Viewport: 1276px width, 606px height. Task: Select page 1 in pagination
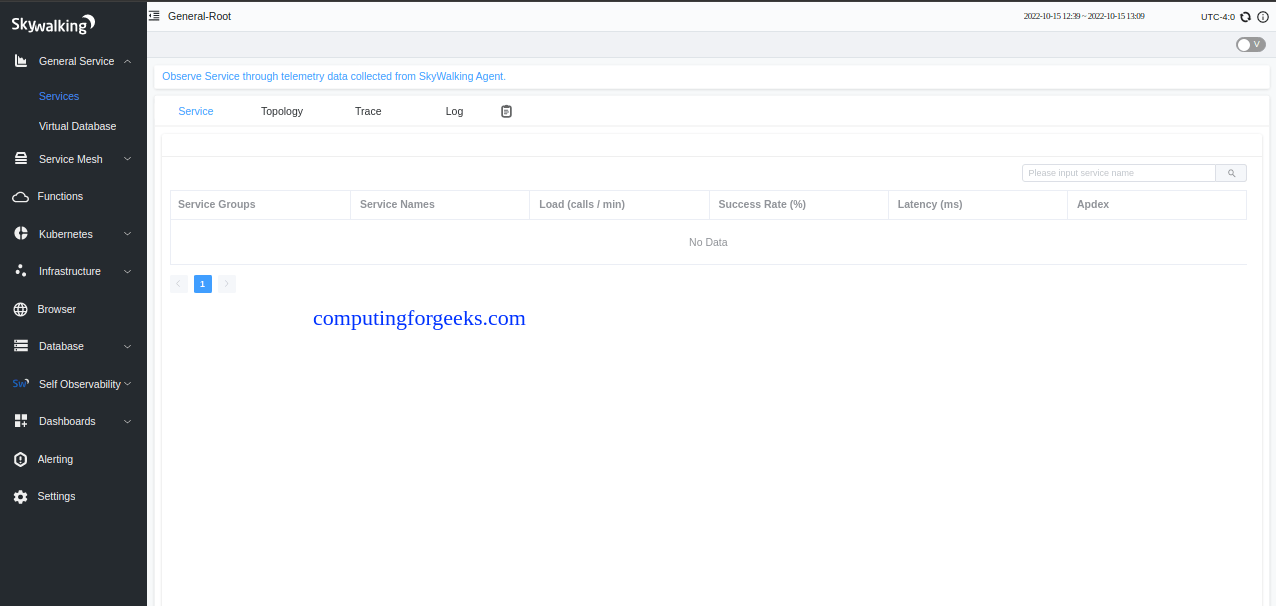coord(203,284)
